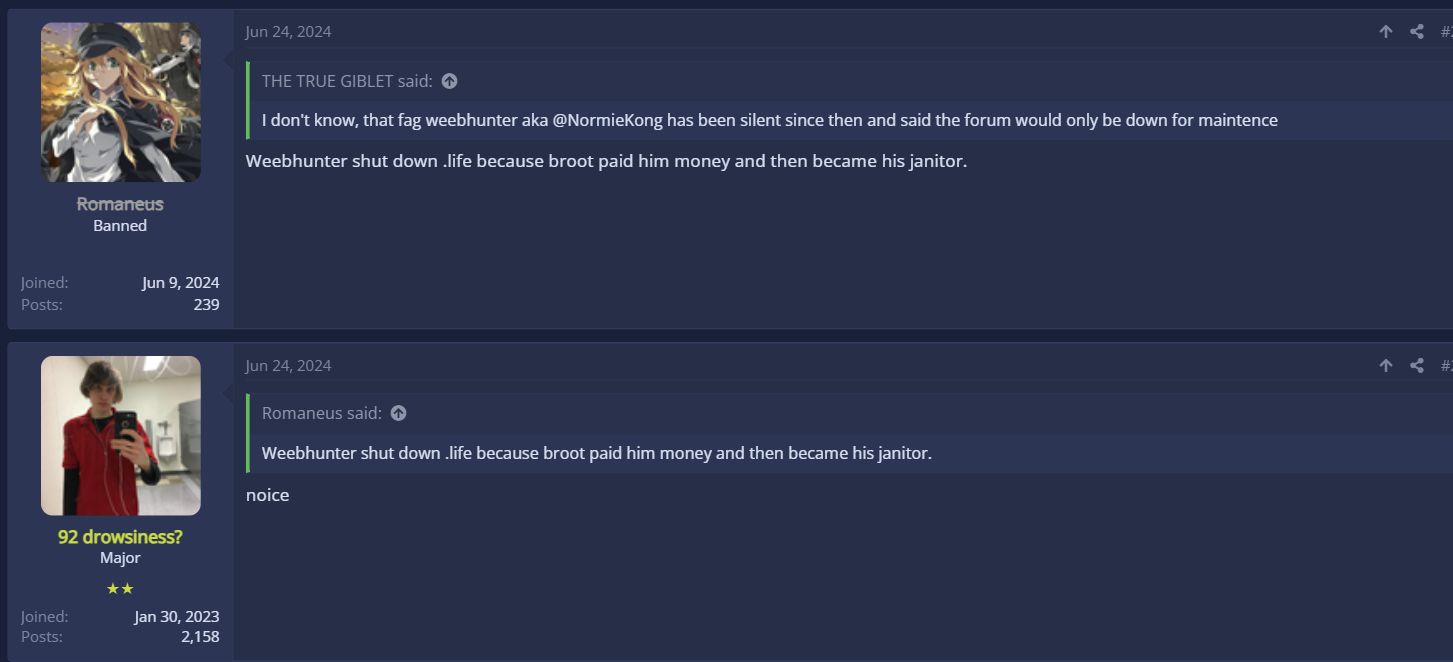
Task: Open the "92 drowsiness?" username link
Action: [x=120, y=537]
